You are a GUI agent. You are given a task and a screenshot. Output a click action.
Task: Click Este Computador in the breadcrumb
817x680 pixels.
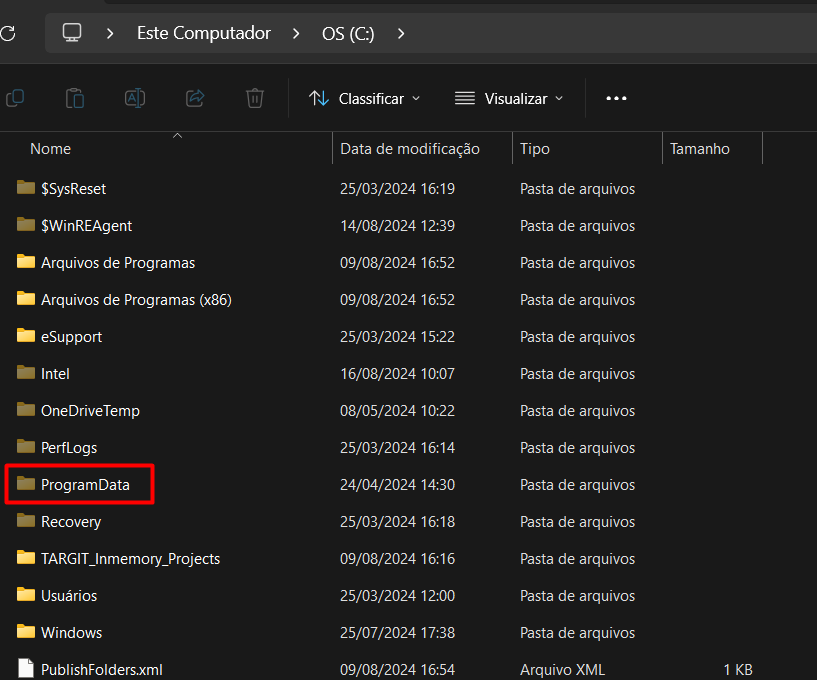click(x=204, y=33)
